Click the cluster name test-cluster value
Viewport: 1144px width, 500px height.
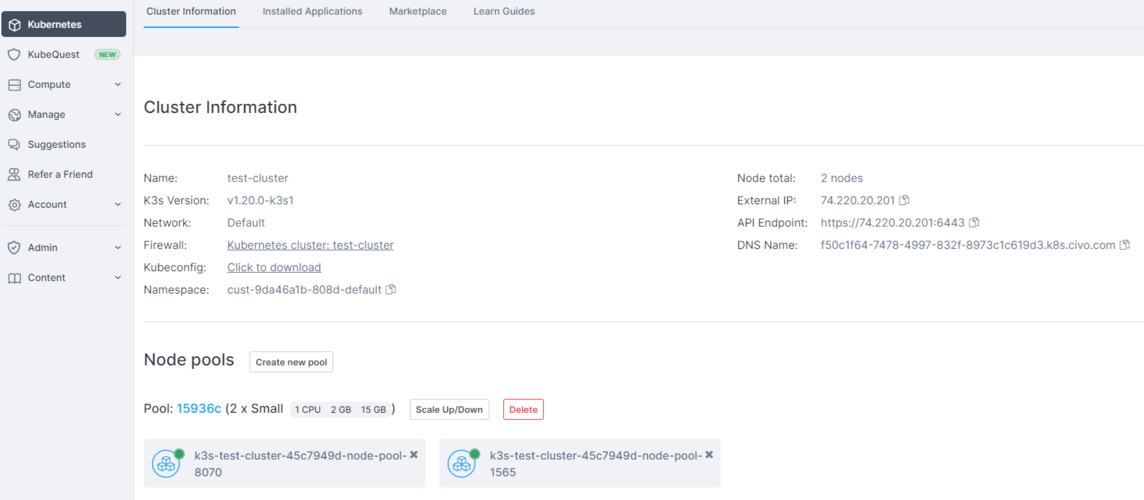coord(258,178)
